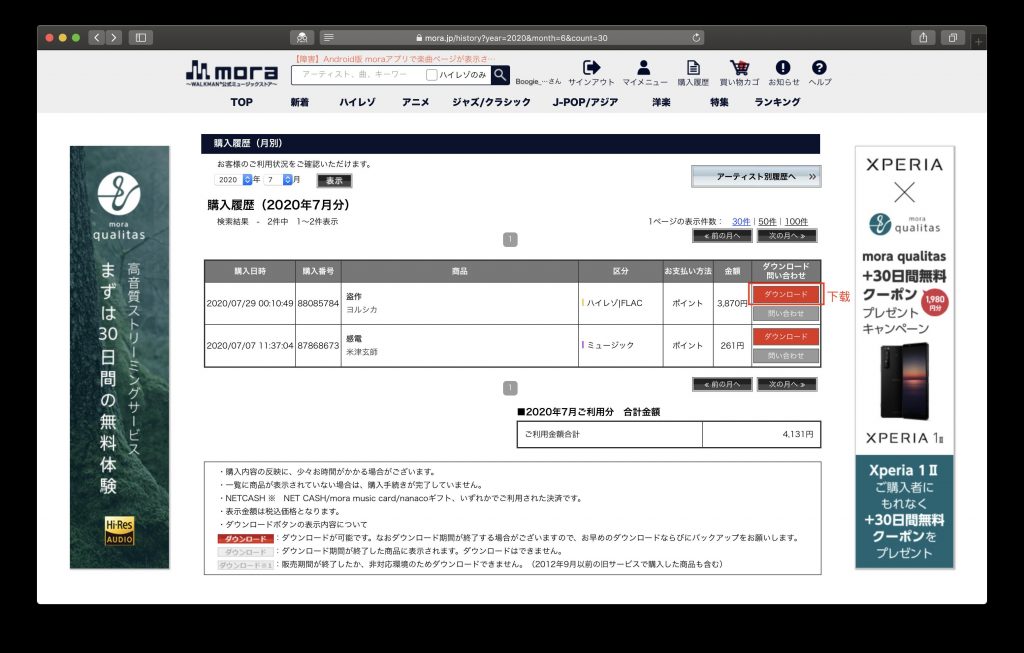Show the Safari sidebar
The image size is (1024, 653).
tap(140, 38)
